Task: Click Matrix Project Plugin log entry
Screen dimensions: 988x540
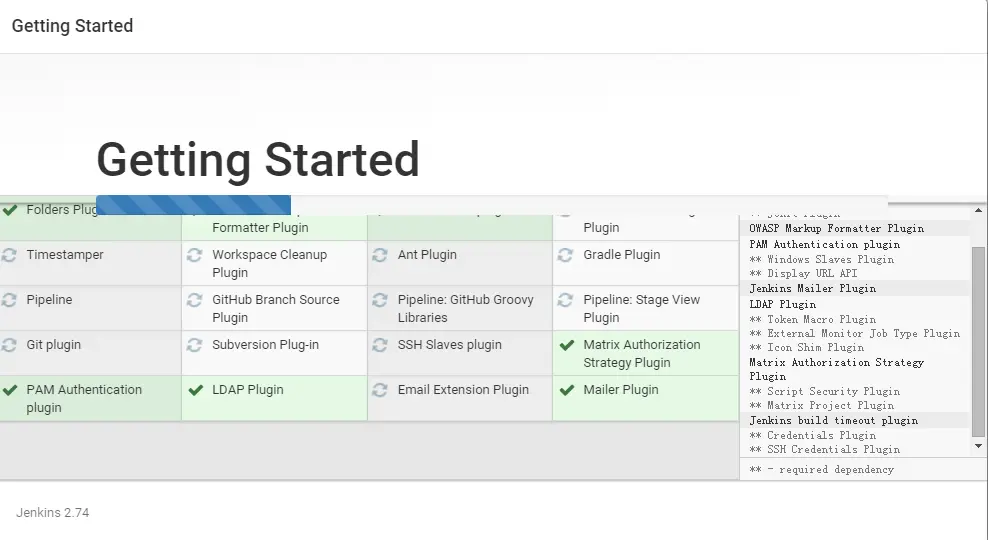Action: click(x=821, y=406)
